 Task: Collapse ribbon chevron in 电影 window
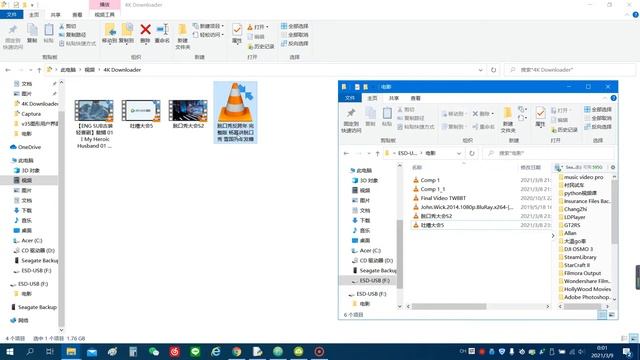604,98
